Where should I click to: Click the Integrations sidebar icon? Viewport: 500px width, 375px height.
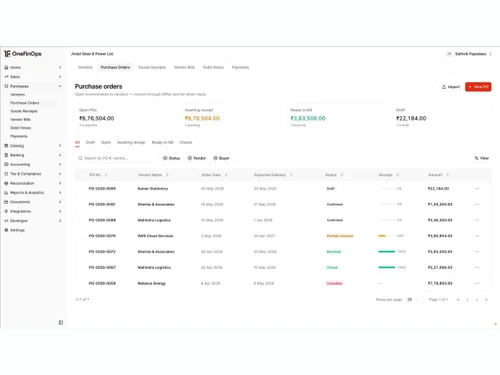(6, 211)
